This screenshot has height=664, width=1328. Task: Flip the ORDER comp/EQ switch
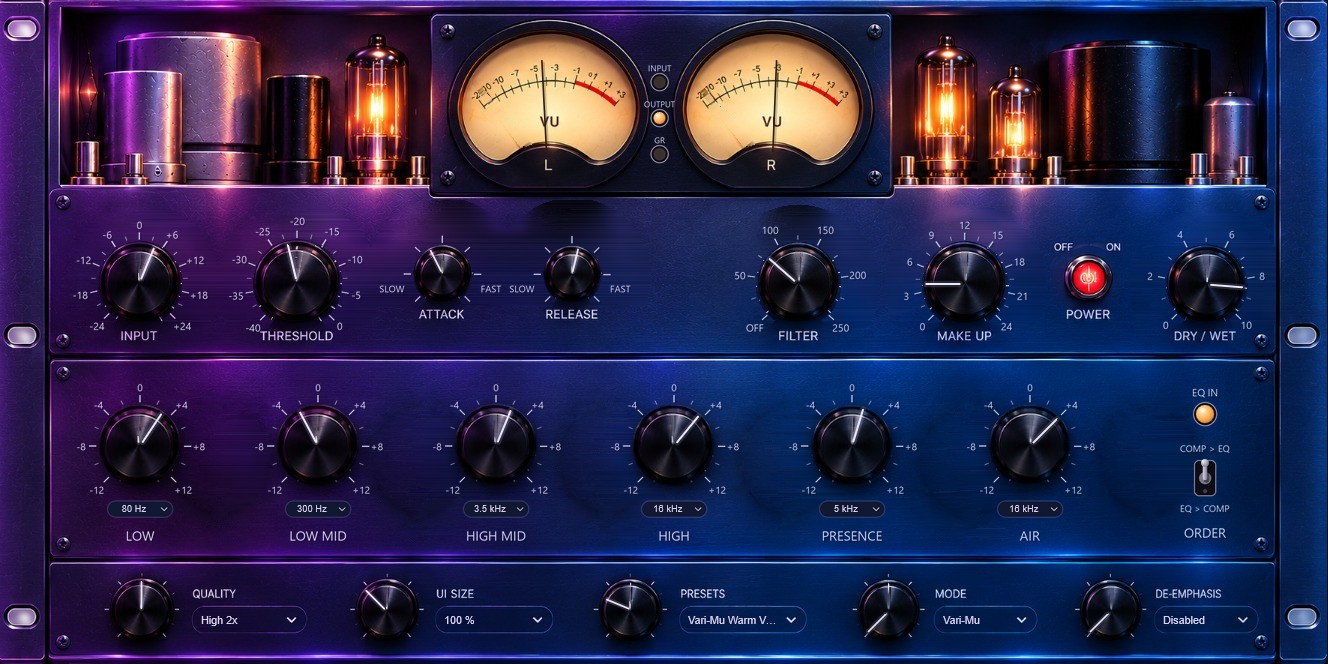[1205, 478]
